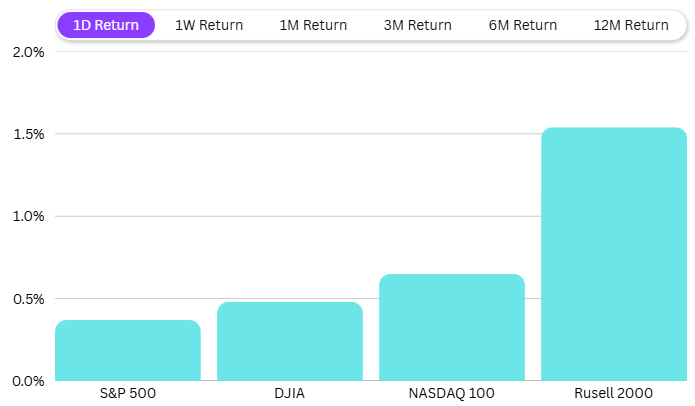Choose the 6M Return tab
Screen dimensions: 695x406
pyautogui.click(x=521, y=25)
